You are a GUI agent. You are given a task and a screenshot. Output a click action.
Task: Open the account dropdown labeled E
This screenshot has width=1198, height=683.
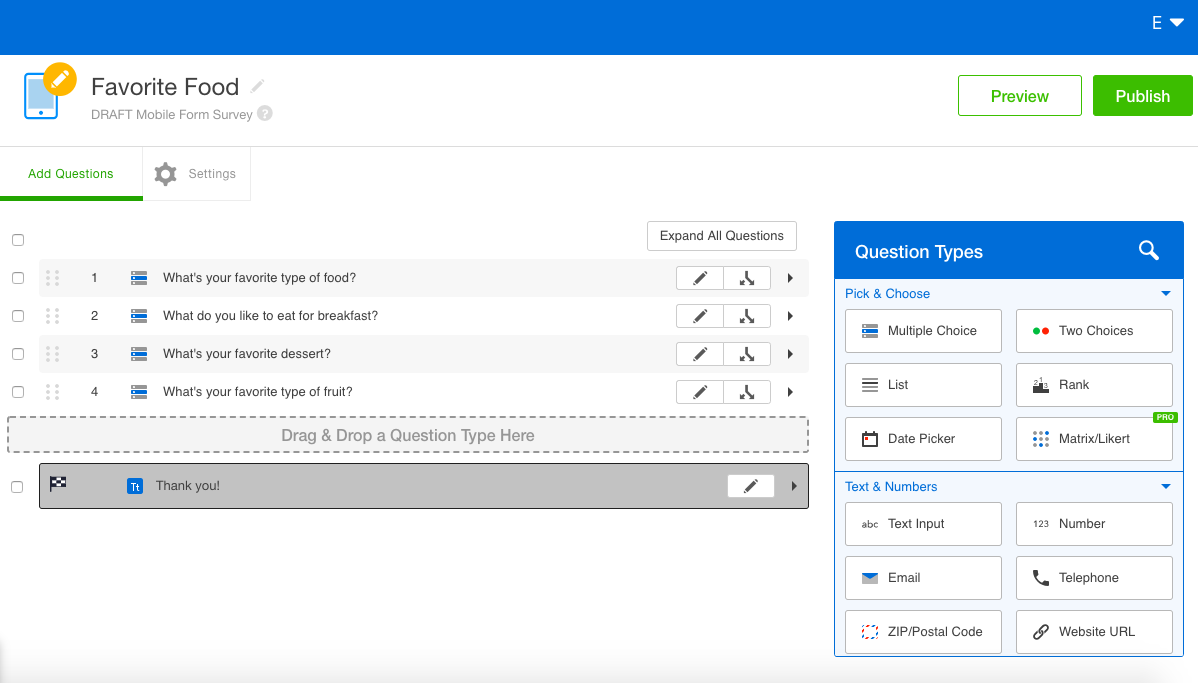click(1167, 23)
